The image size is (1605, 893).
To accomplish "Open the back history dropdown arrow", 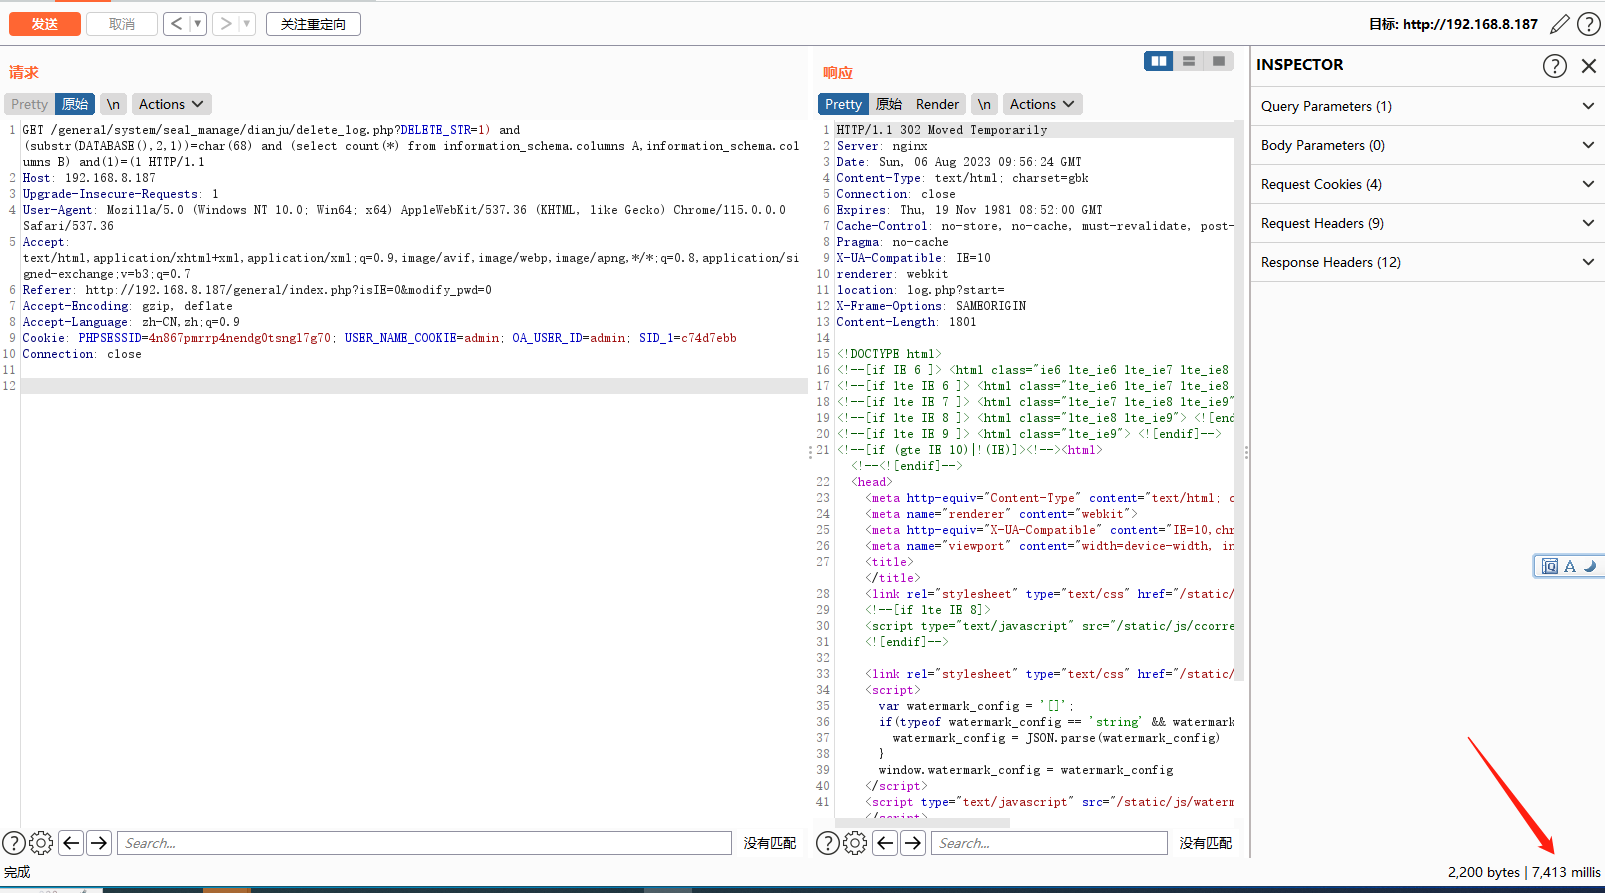I will click(x=198, y=24).
